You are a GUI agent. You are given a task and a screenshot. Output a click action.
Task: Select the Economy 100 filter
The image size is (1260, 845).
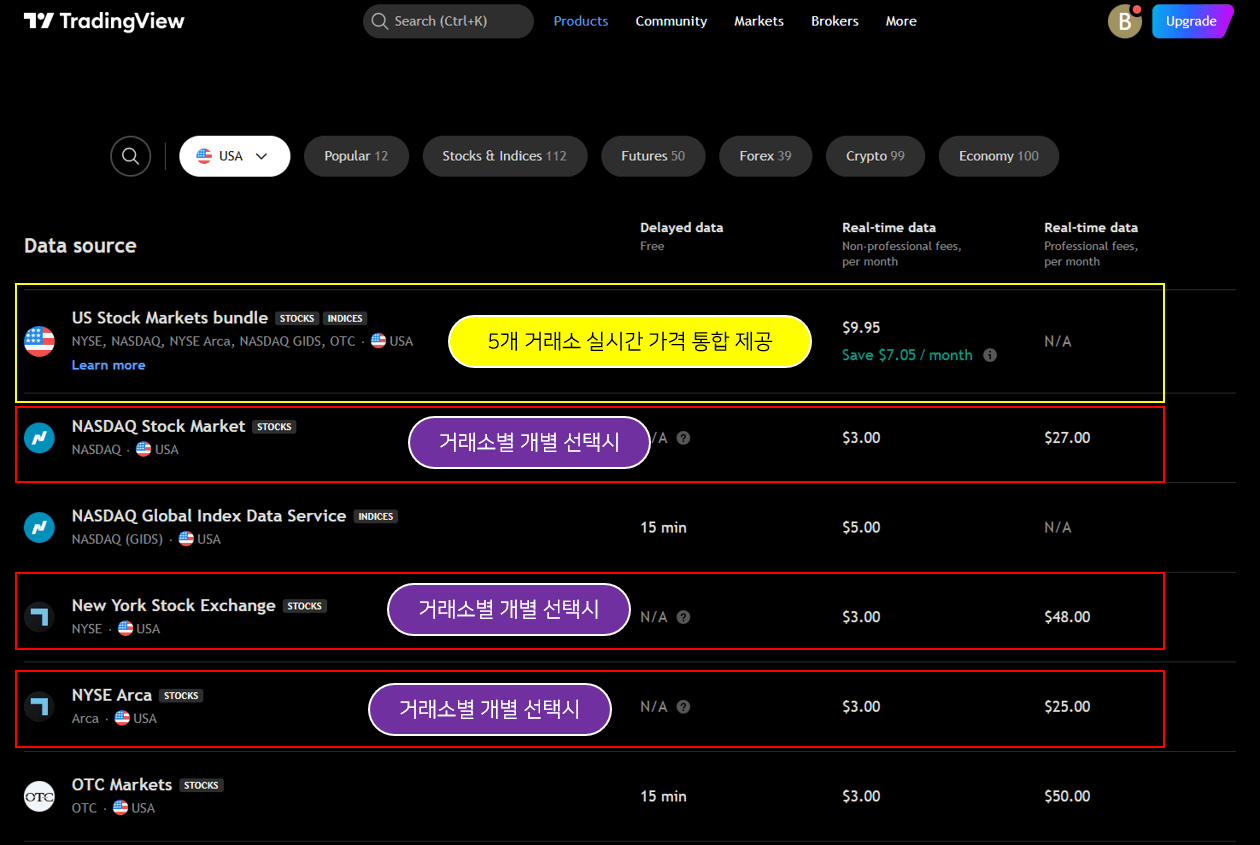[x=999, y=156]
